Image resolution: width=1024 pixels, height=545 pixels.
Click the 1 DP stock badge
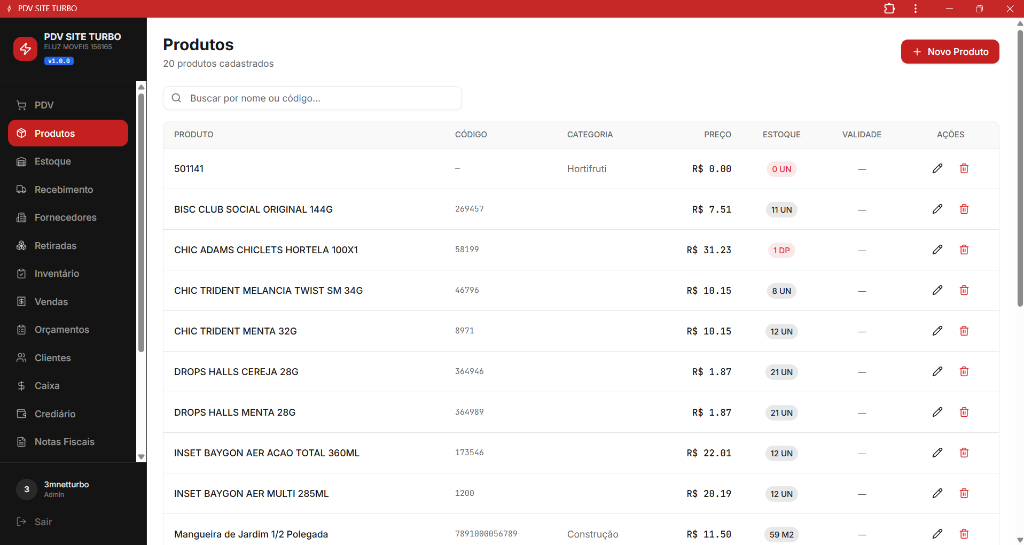click(x=781, y=250)
